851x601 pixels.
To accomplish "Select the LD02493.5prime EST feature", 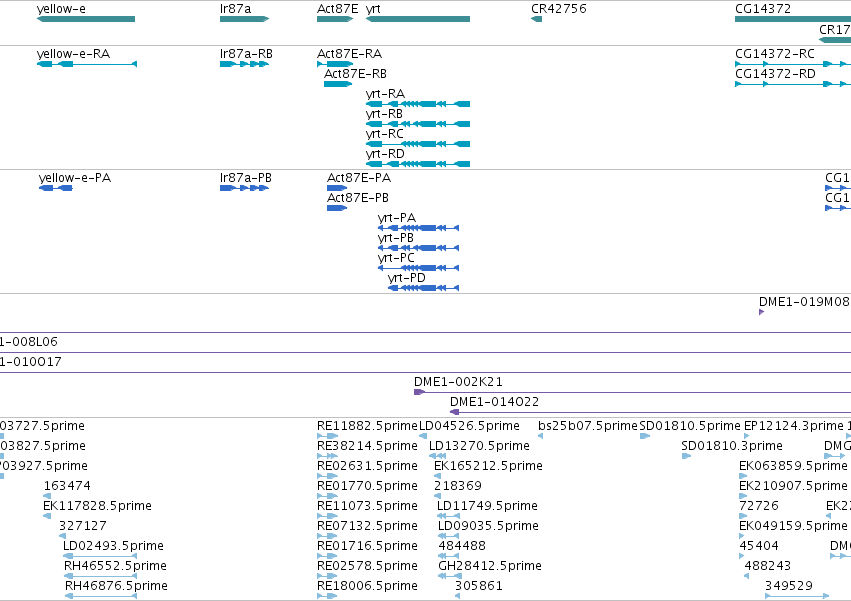I will pyautogui.click(x=100, y=556).
